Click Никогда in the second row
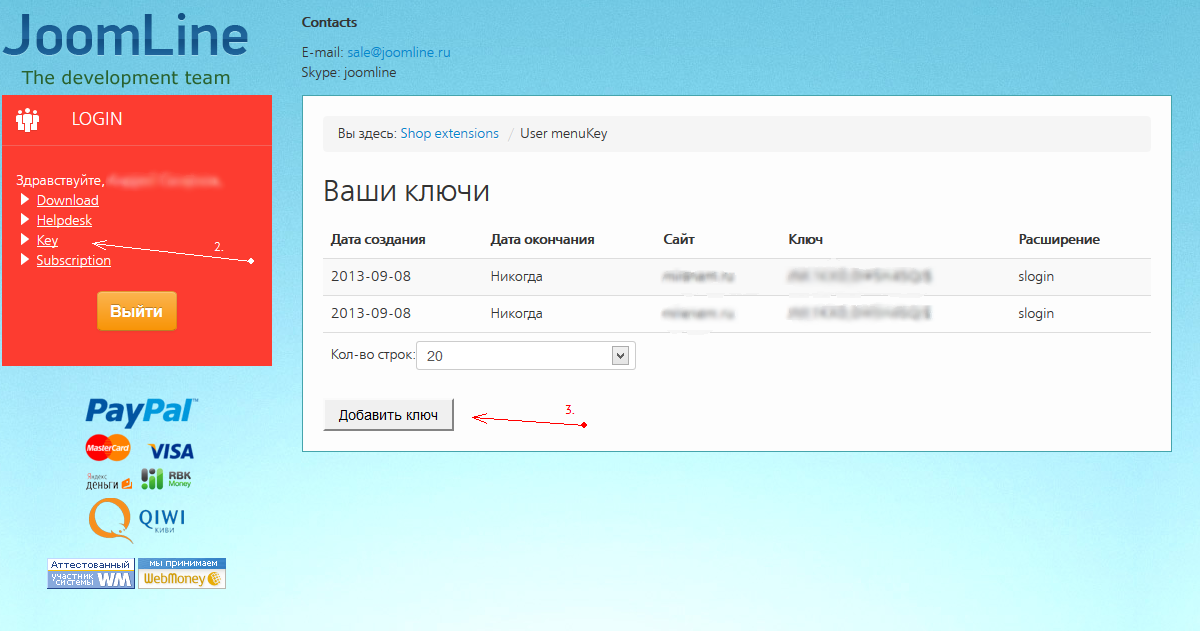Viewport: 1200px width, 631px height. (517, 313)
